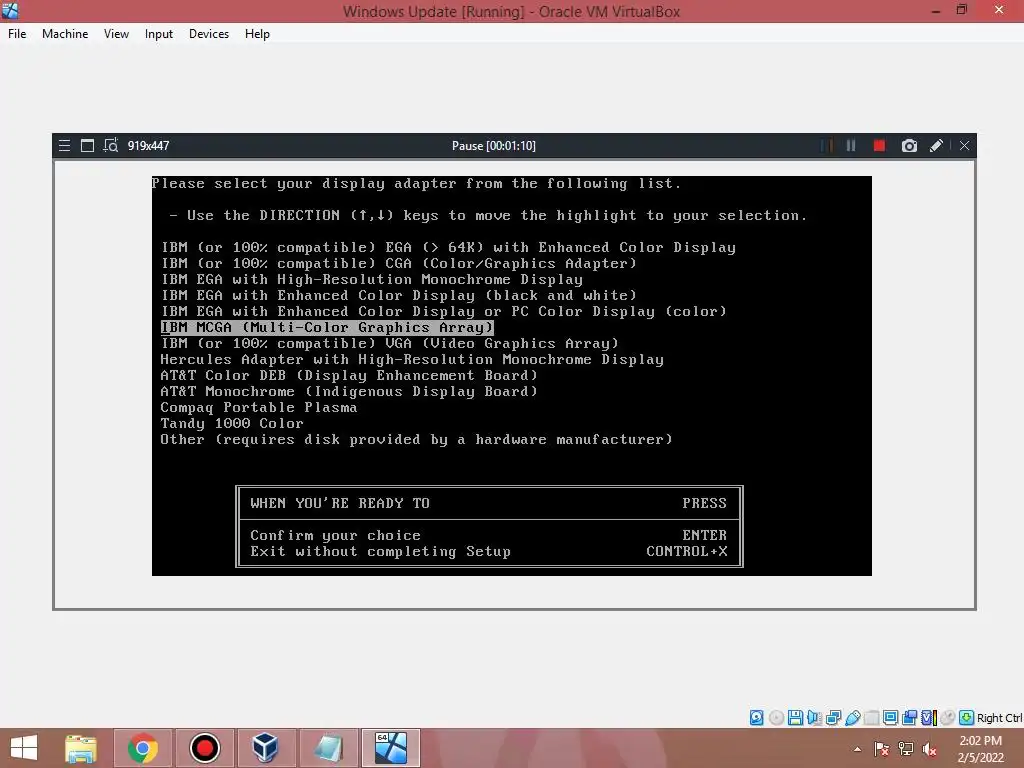Open the Input menu
Viewport: 1024px width, 768px height.
tap(159, 34)
